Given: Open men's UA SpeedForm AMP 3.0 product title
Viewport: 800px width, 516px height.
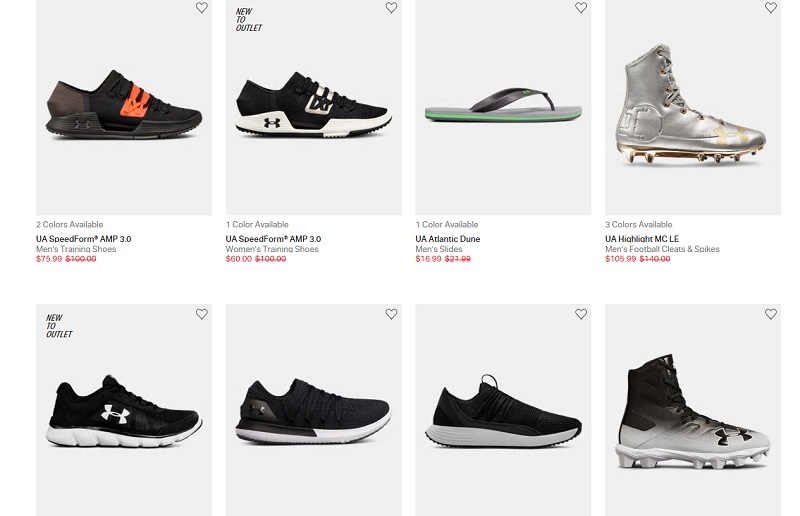Looking at the screenshot, I should pyautogui.click(x=84, y=238).
